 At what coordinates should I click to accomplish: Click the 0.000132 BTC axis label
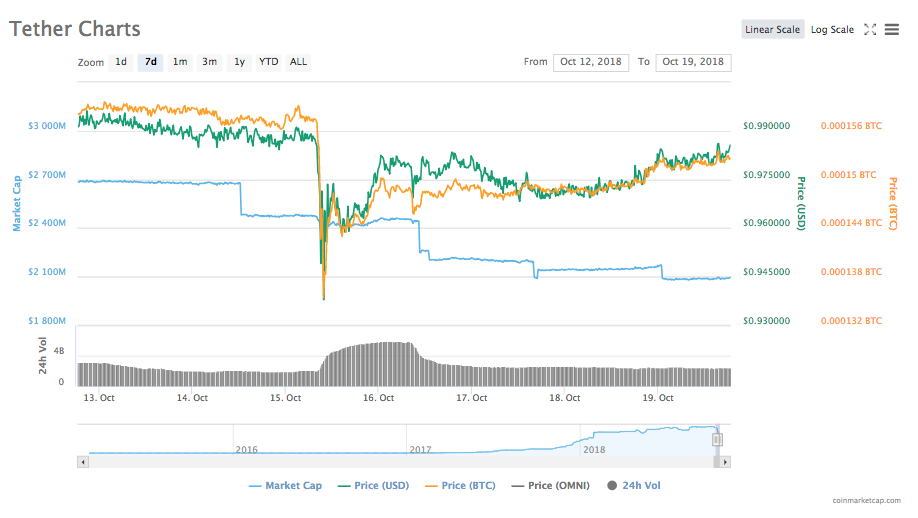pos(851,321)
